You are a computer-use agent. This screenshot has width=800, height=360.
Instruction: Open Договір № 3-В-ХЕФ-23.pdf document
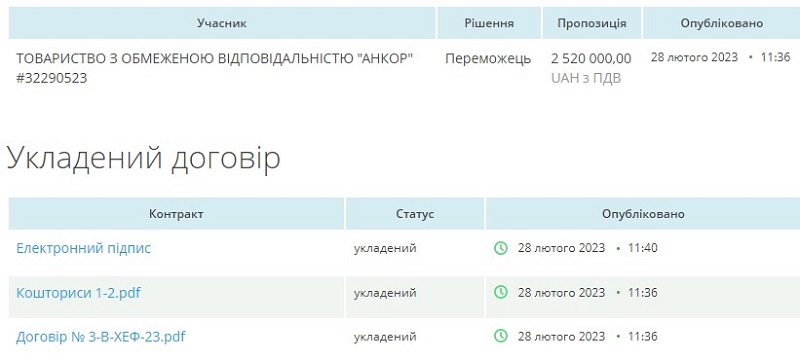coord(101,337)
